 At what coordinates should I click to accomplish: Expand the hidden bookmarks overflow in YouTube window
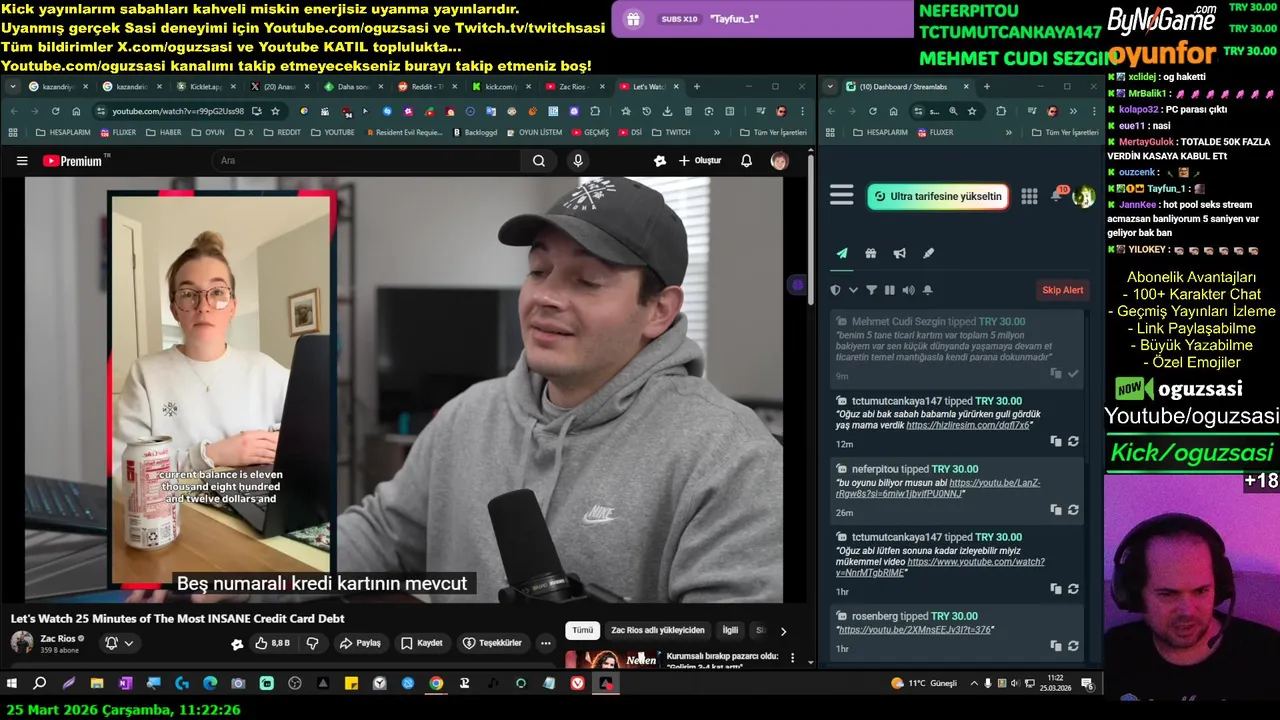716,132
